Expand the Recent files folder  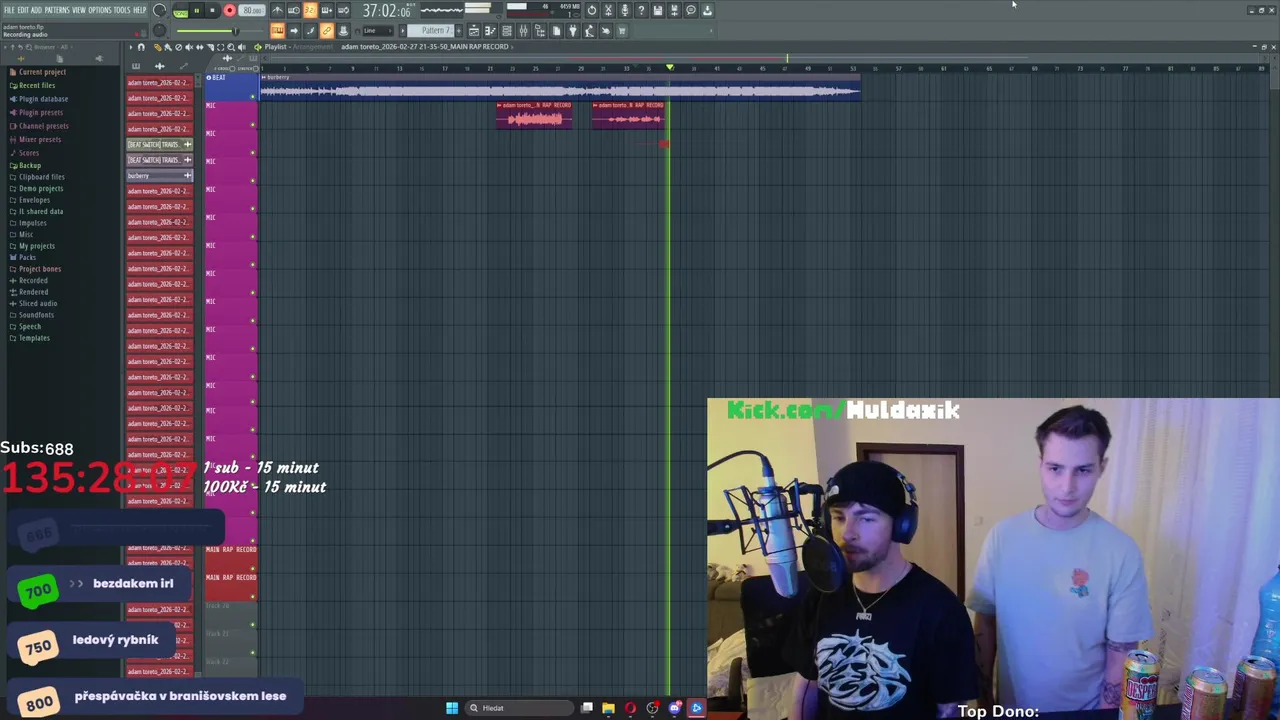[x=37, y=85]
